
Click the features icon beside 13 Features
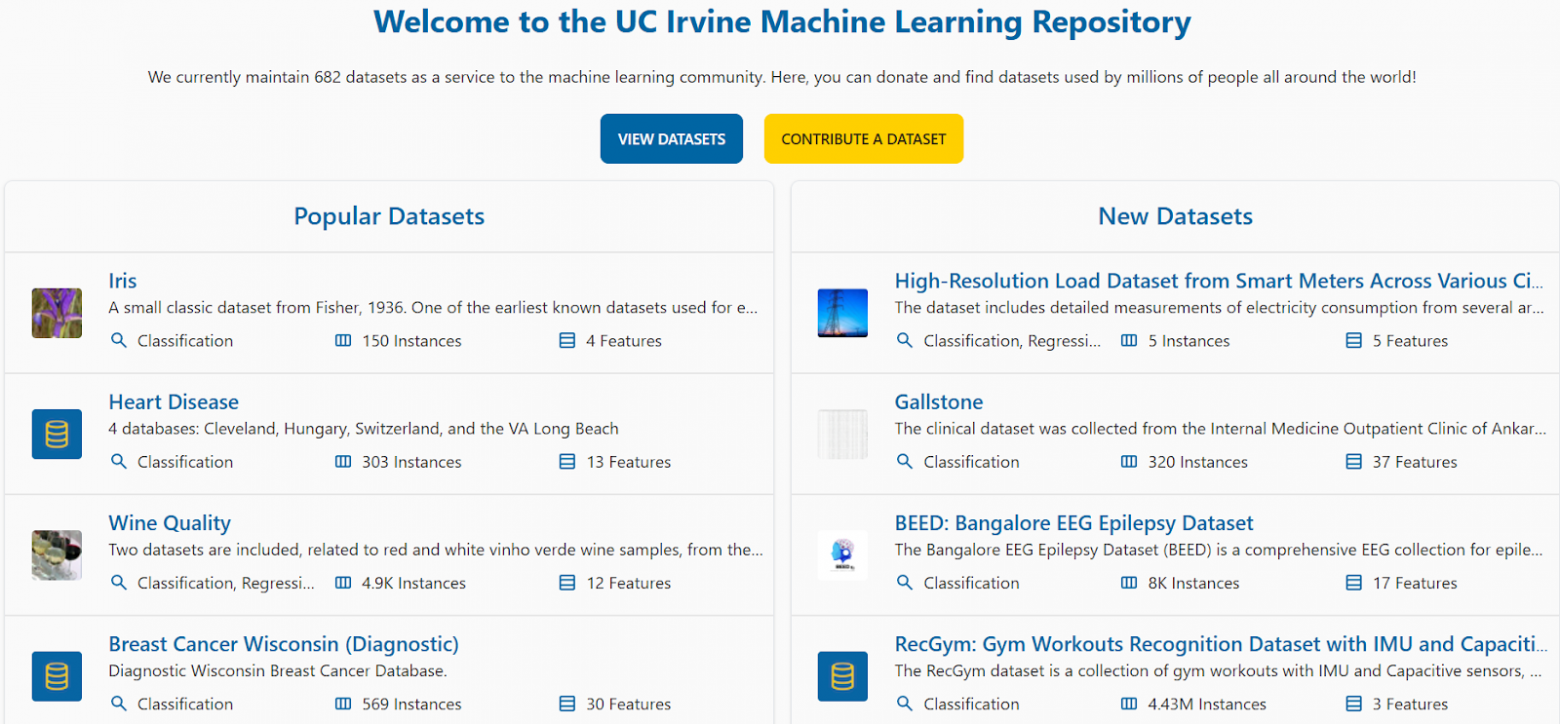click(x=567, y=462)
